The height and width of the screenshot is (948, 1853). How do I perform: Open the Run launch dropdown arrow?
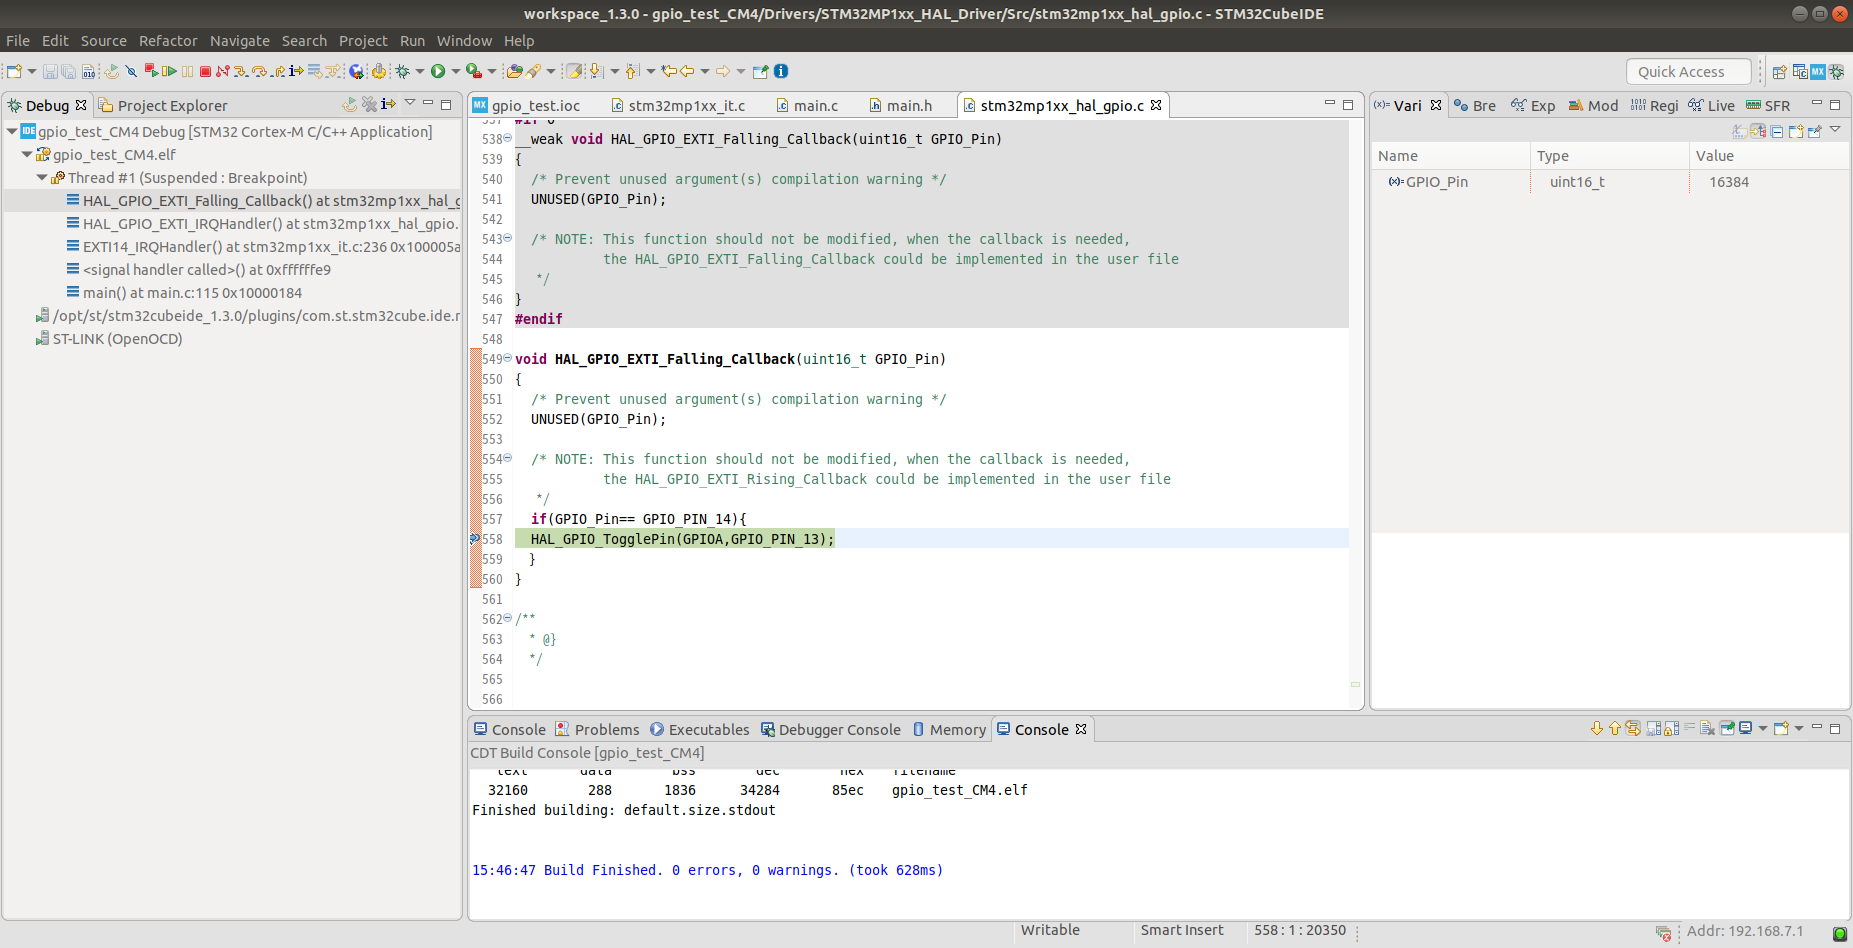point(456,71)
